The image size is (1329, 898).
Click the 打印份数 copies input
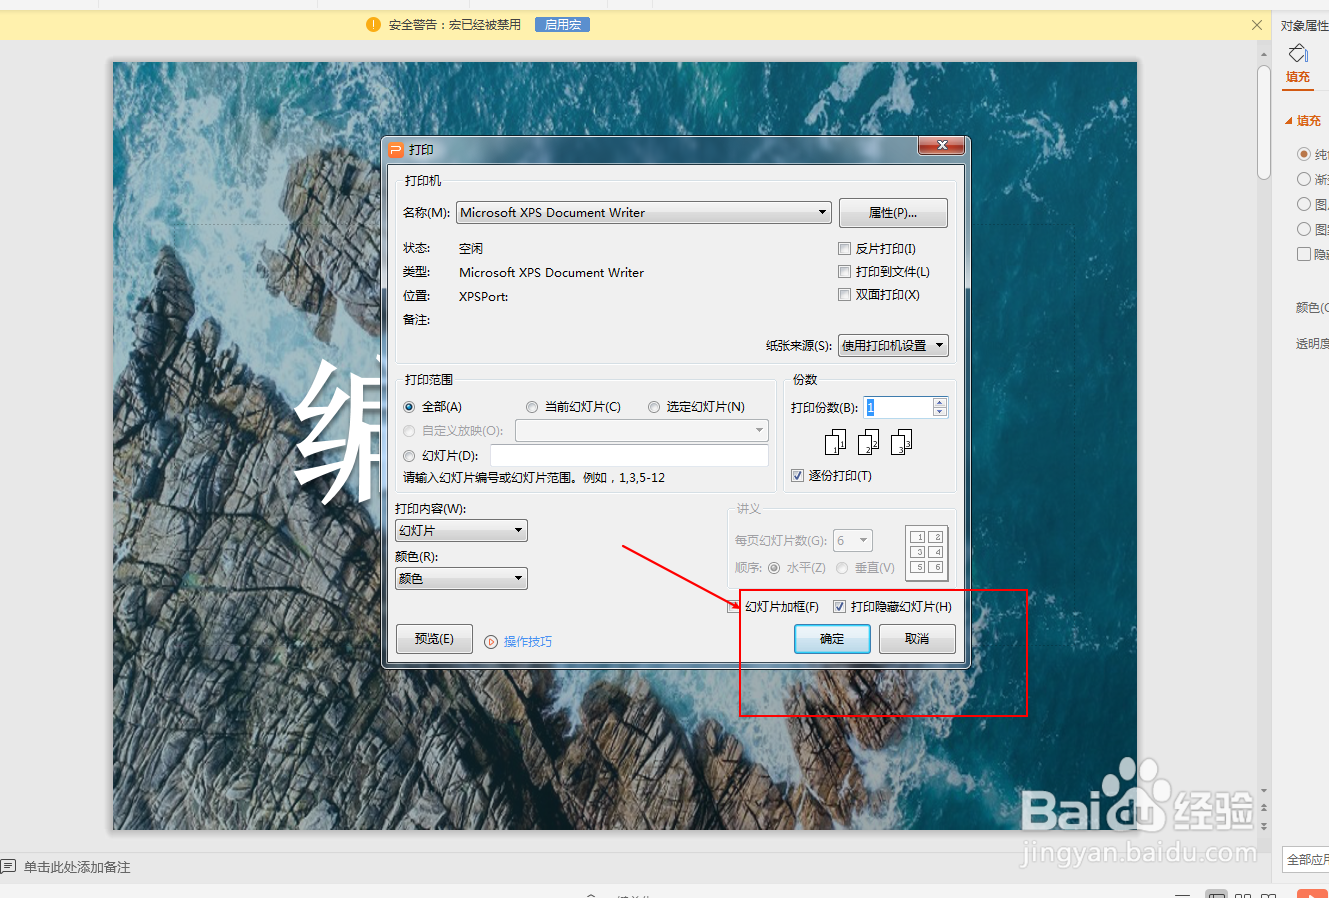[x=898, y=407]
